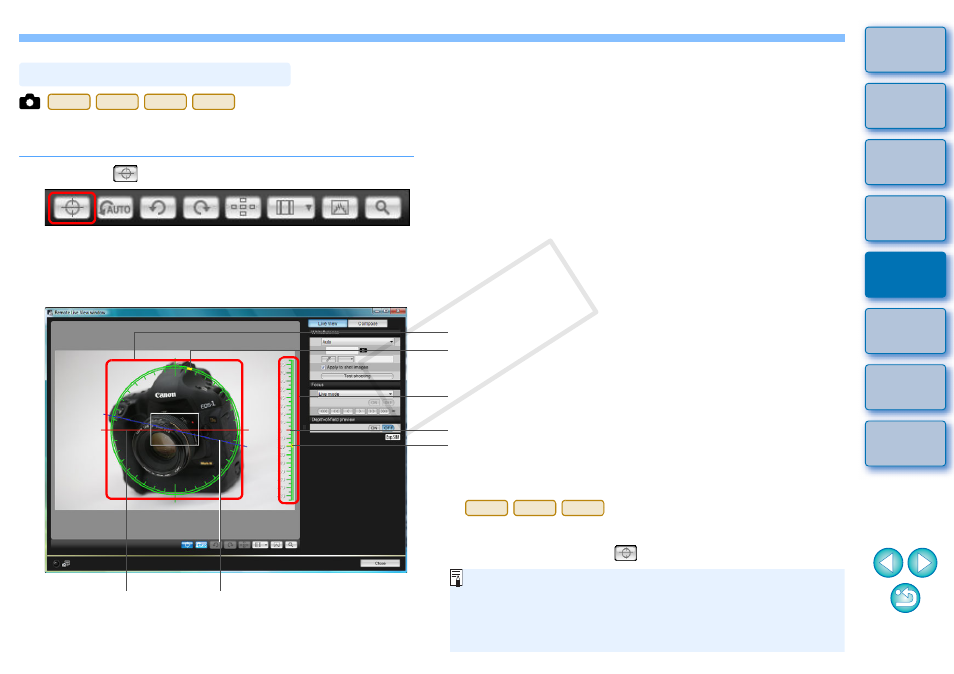Open the Focus Live mode dropdown
The image size is (954, 674).
[355, 394]
